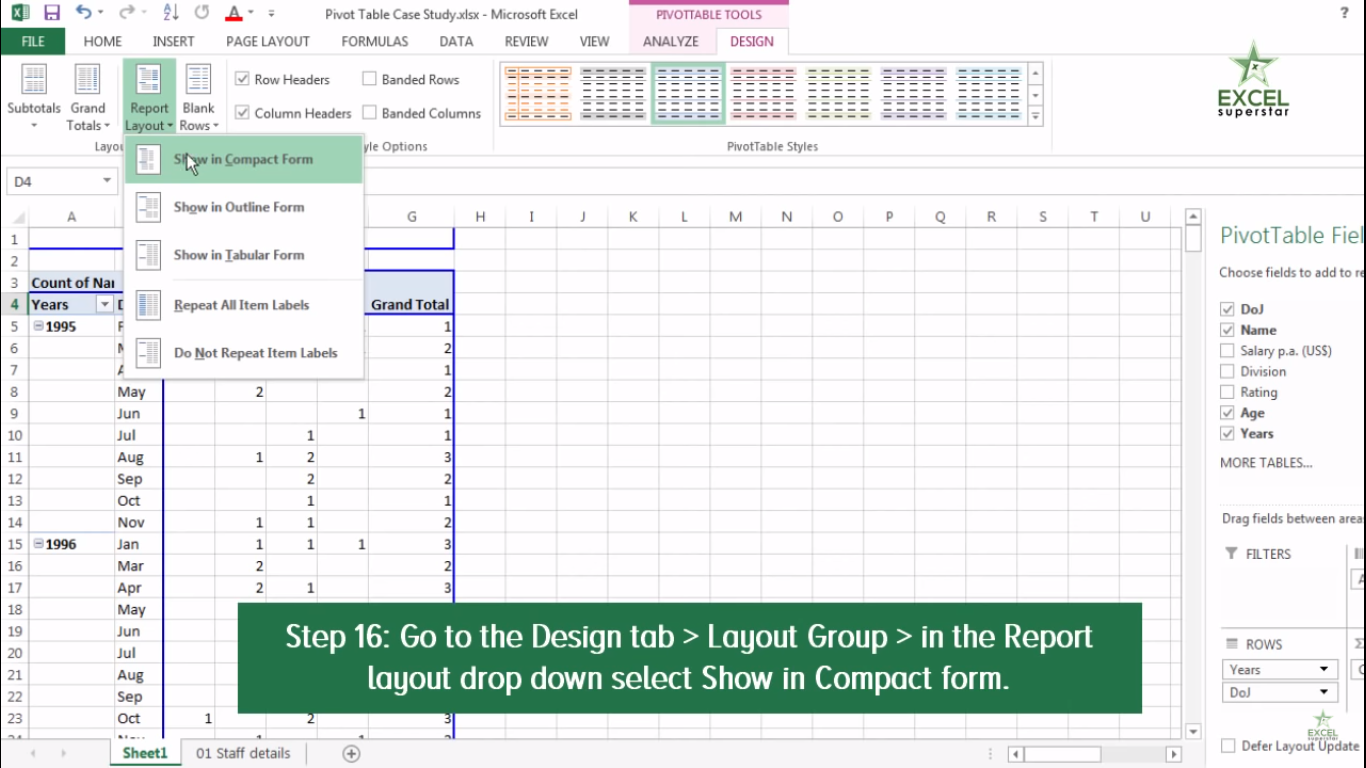Image resolution: width=1366 pixels, height=768 pixels.
Task: Select Show in Outline Form
Action: click(x=243, y=207)
